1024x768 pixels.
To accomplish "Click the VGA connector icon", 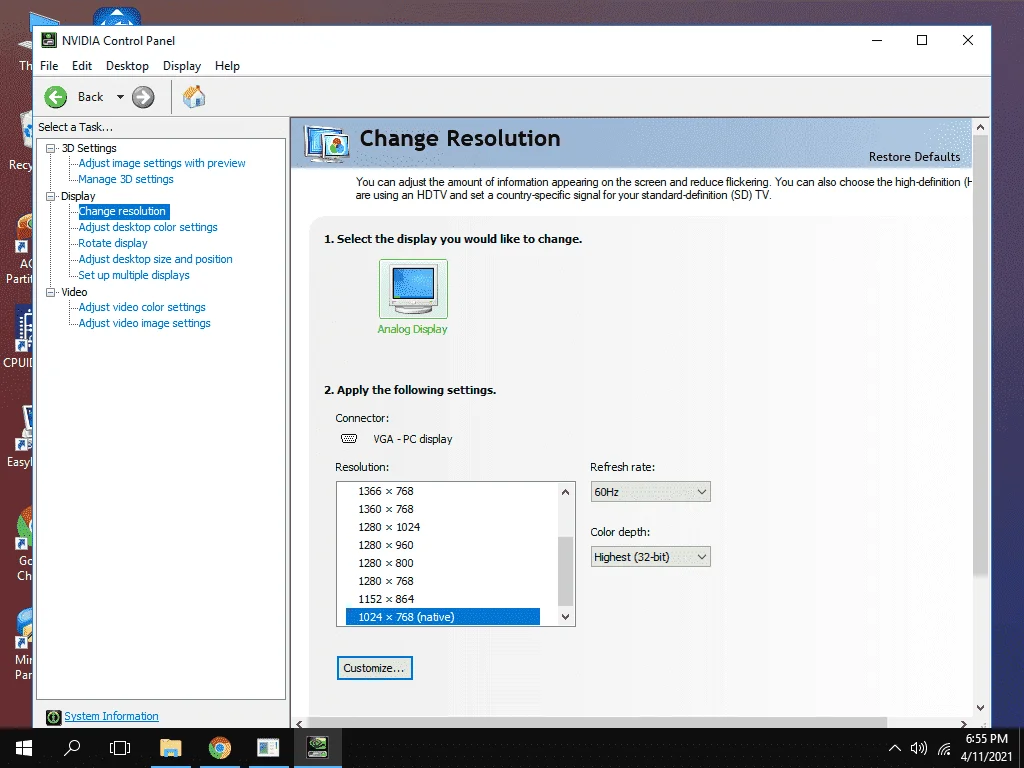I will 349,439.
